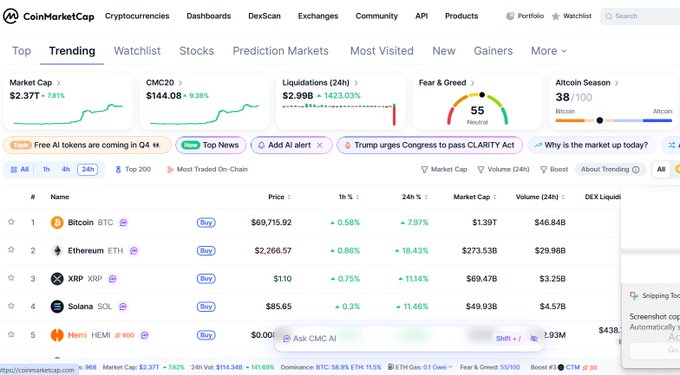Open the Market Cap filter dropdown
Image resolution: width=680 pixels, height=375 pixels.
tap(444, 170)
